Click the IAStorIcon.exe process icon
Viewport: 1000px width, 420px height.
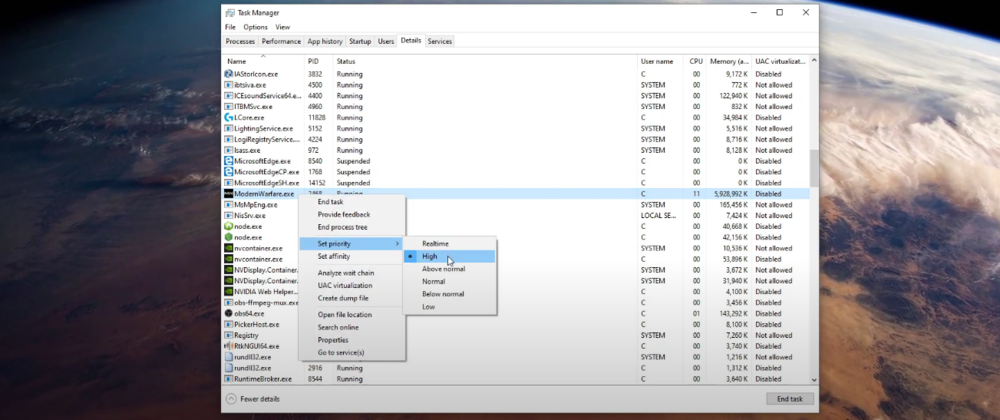(229, 74)
